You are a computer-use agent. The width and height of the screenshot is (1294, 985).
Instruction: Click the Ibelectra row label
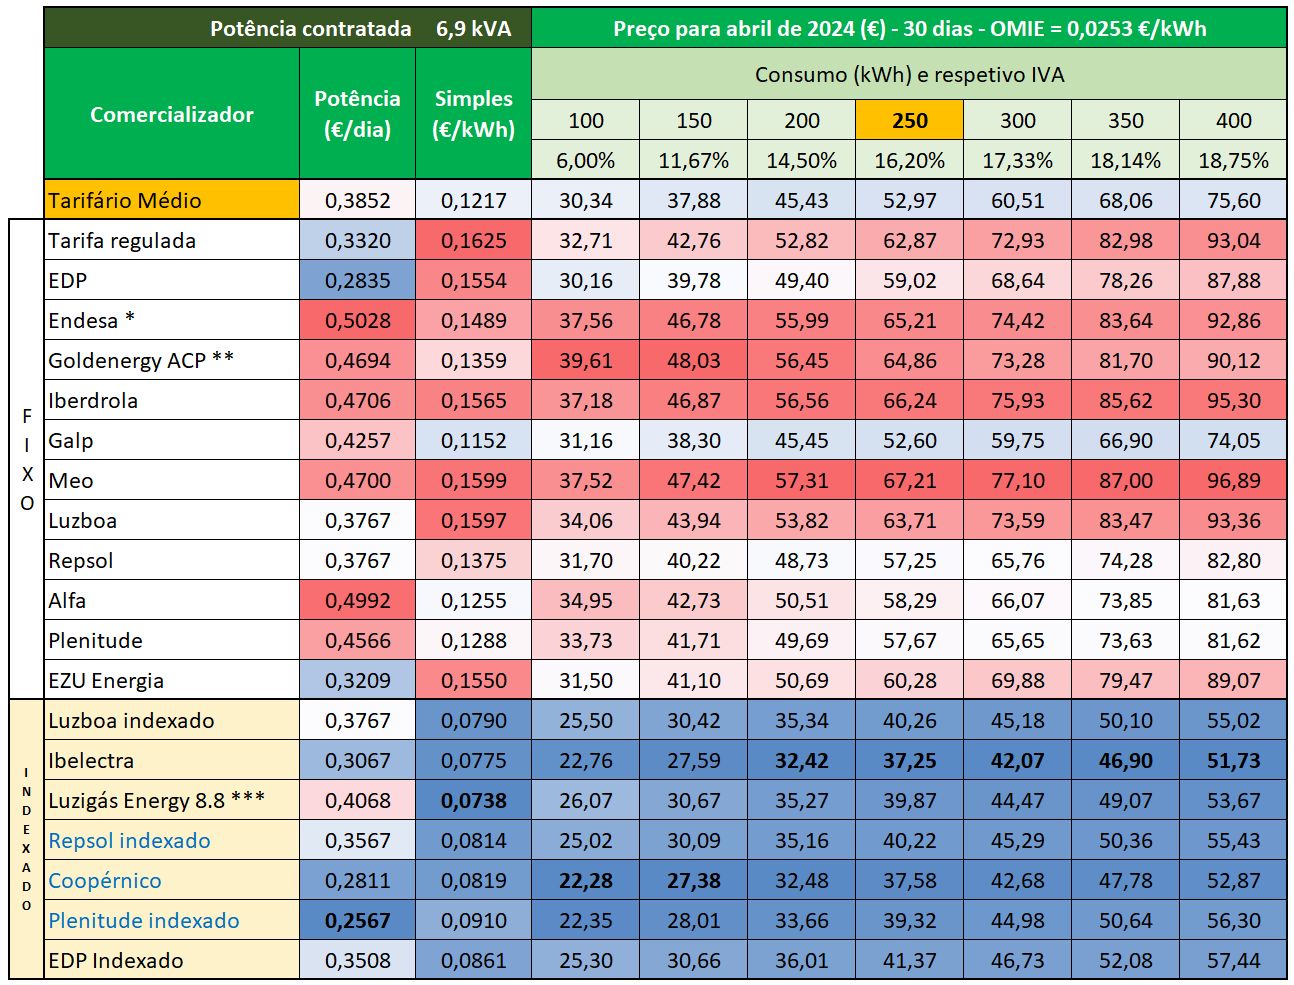pos(91,761)
